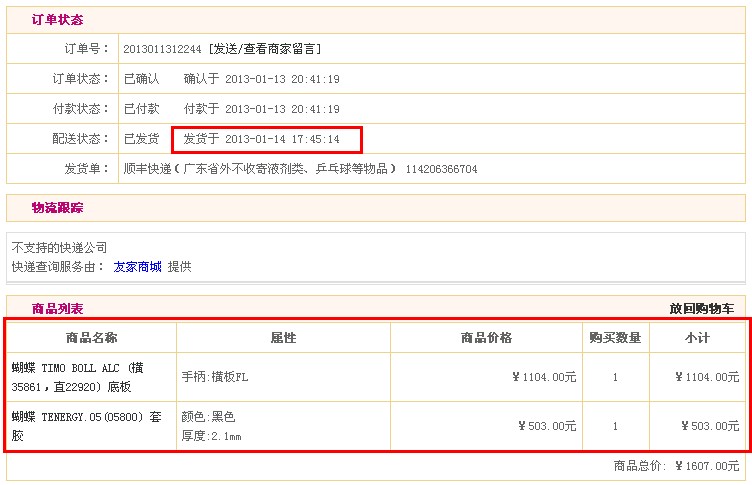Click 放回购物车 to re-add items
This screenshot has width=752, height=485.
tap(701, 309)
